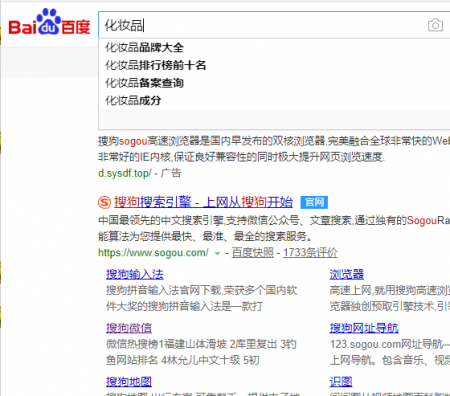The height and width of the screenshot is (396, 450).
Task: Click text 搜狗拼音输入法官网下载
Action: pyautogui.click(x=164, y=290)
